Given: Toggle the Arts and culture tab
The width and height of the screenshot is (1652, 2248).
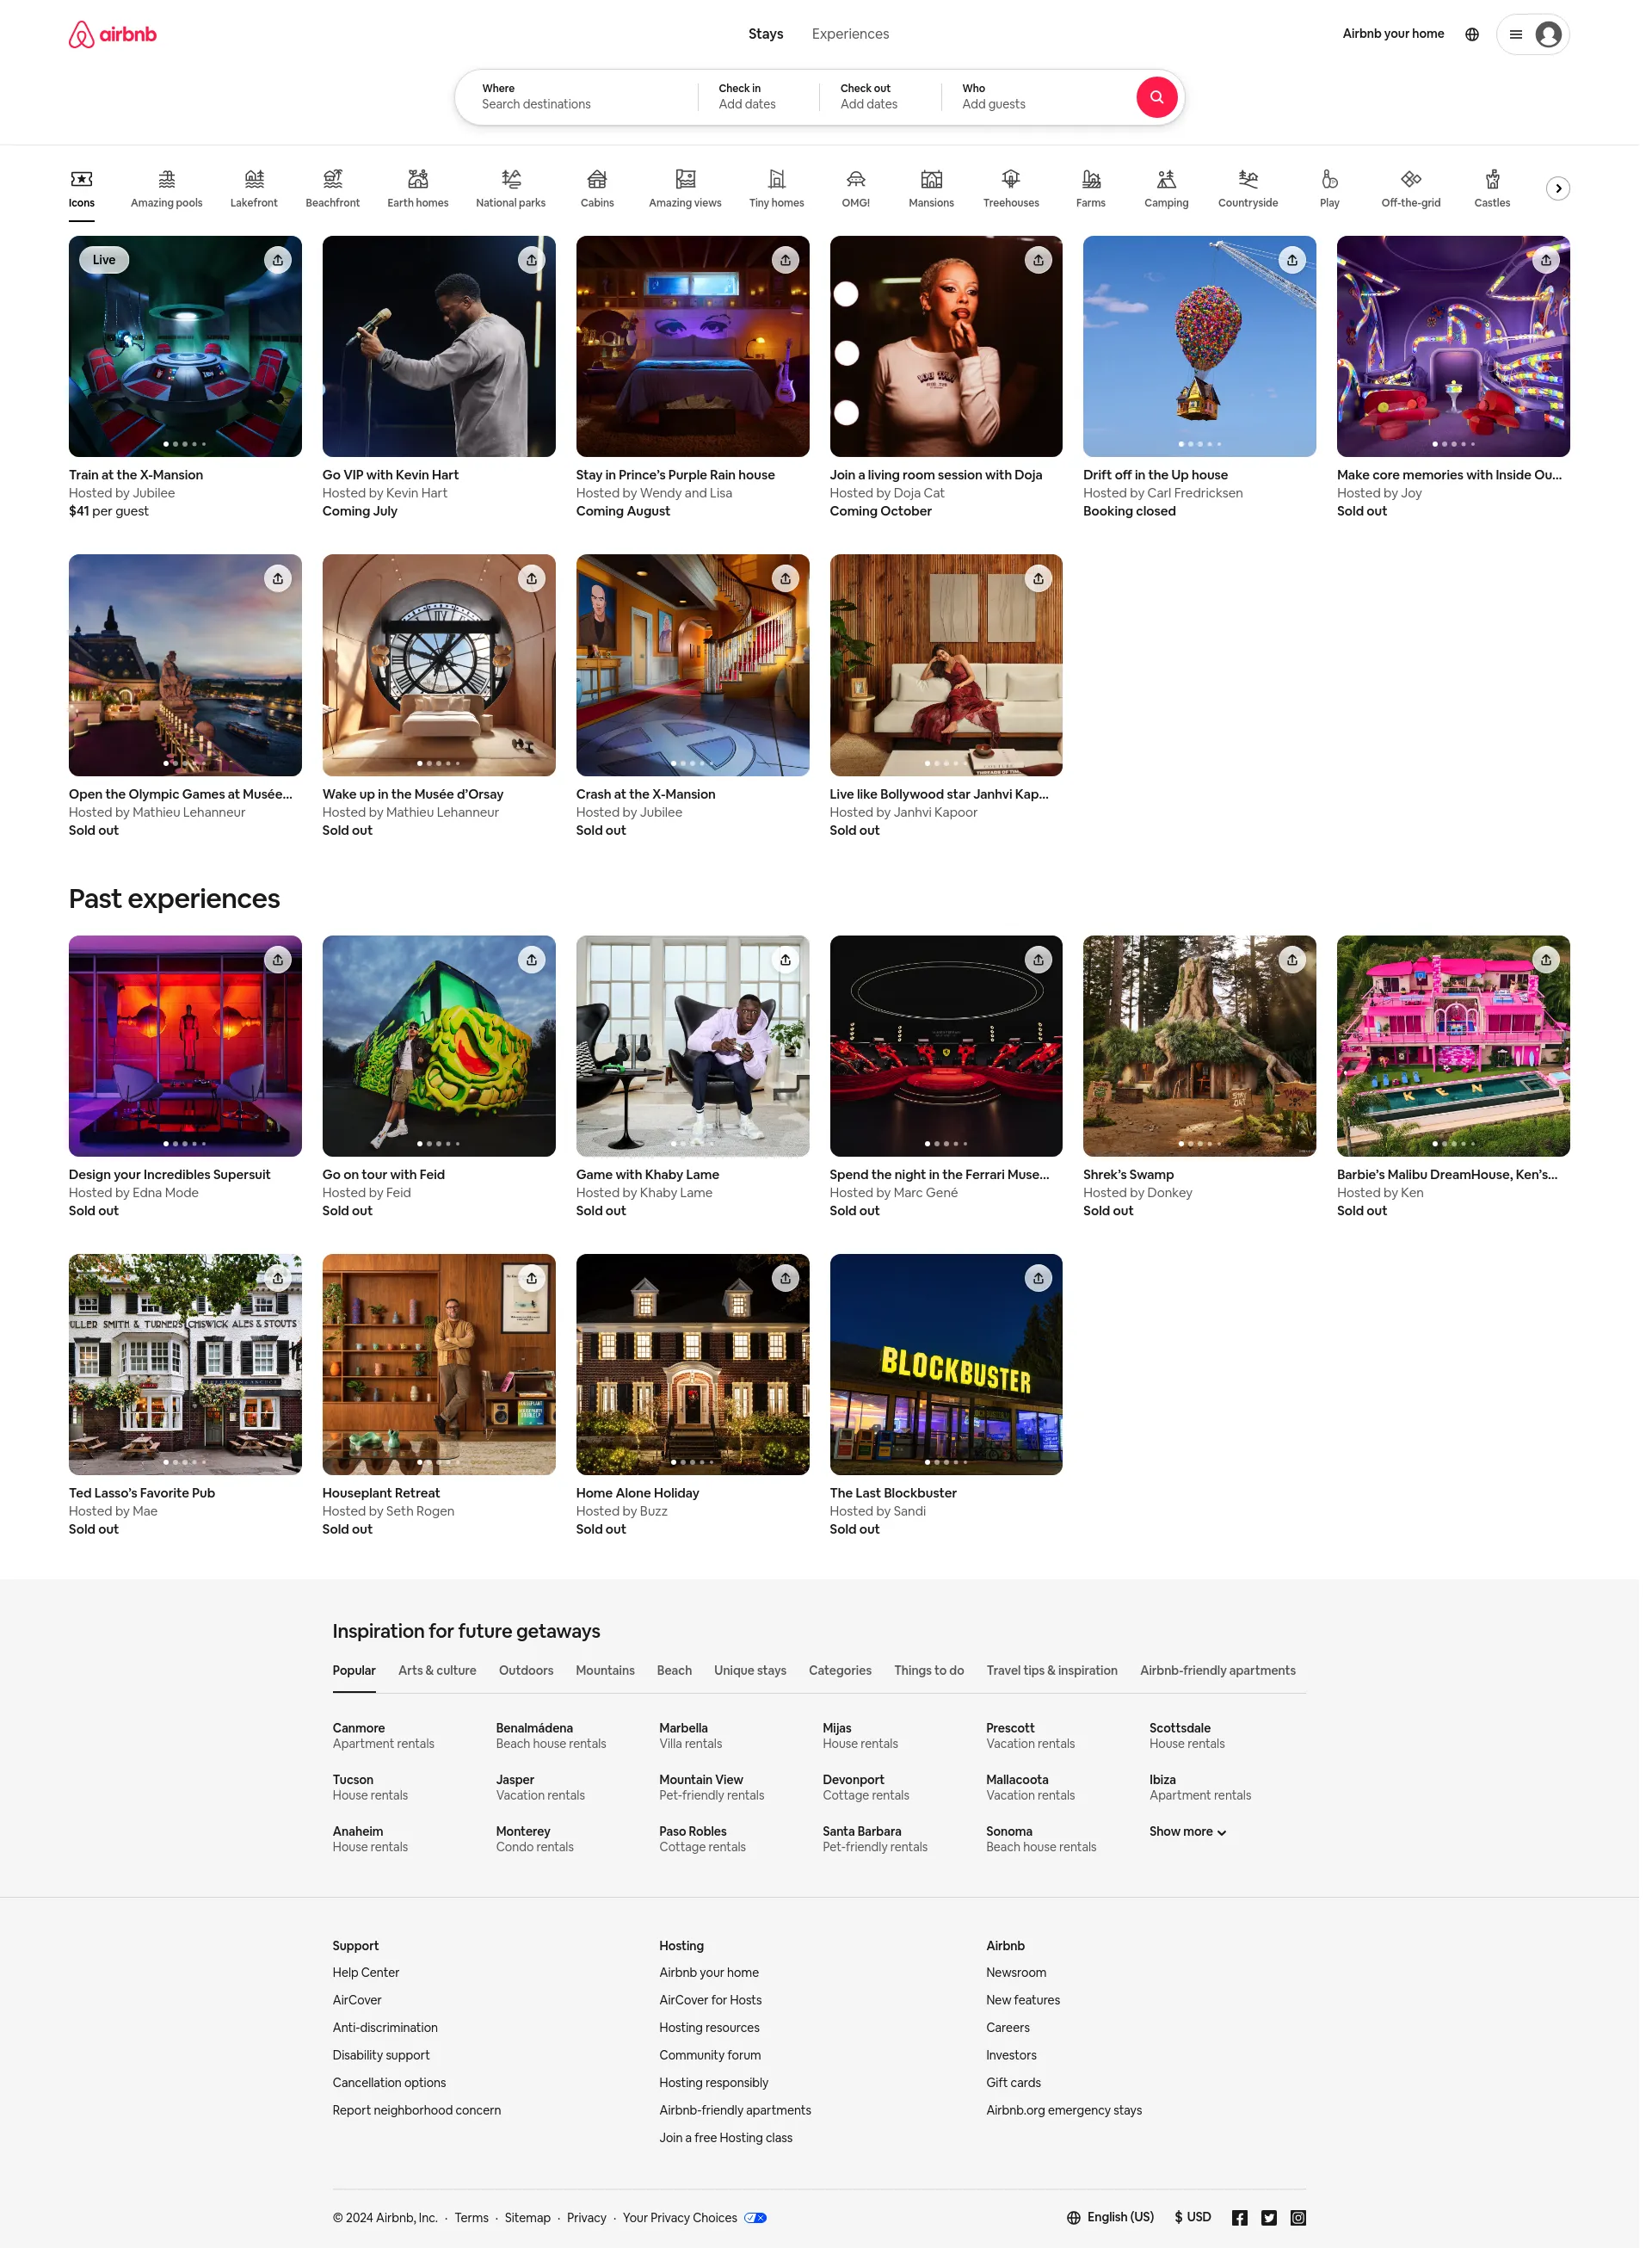Looking at the screenshot, I should pos(436,1671).
